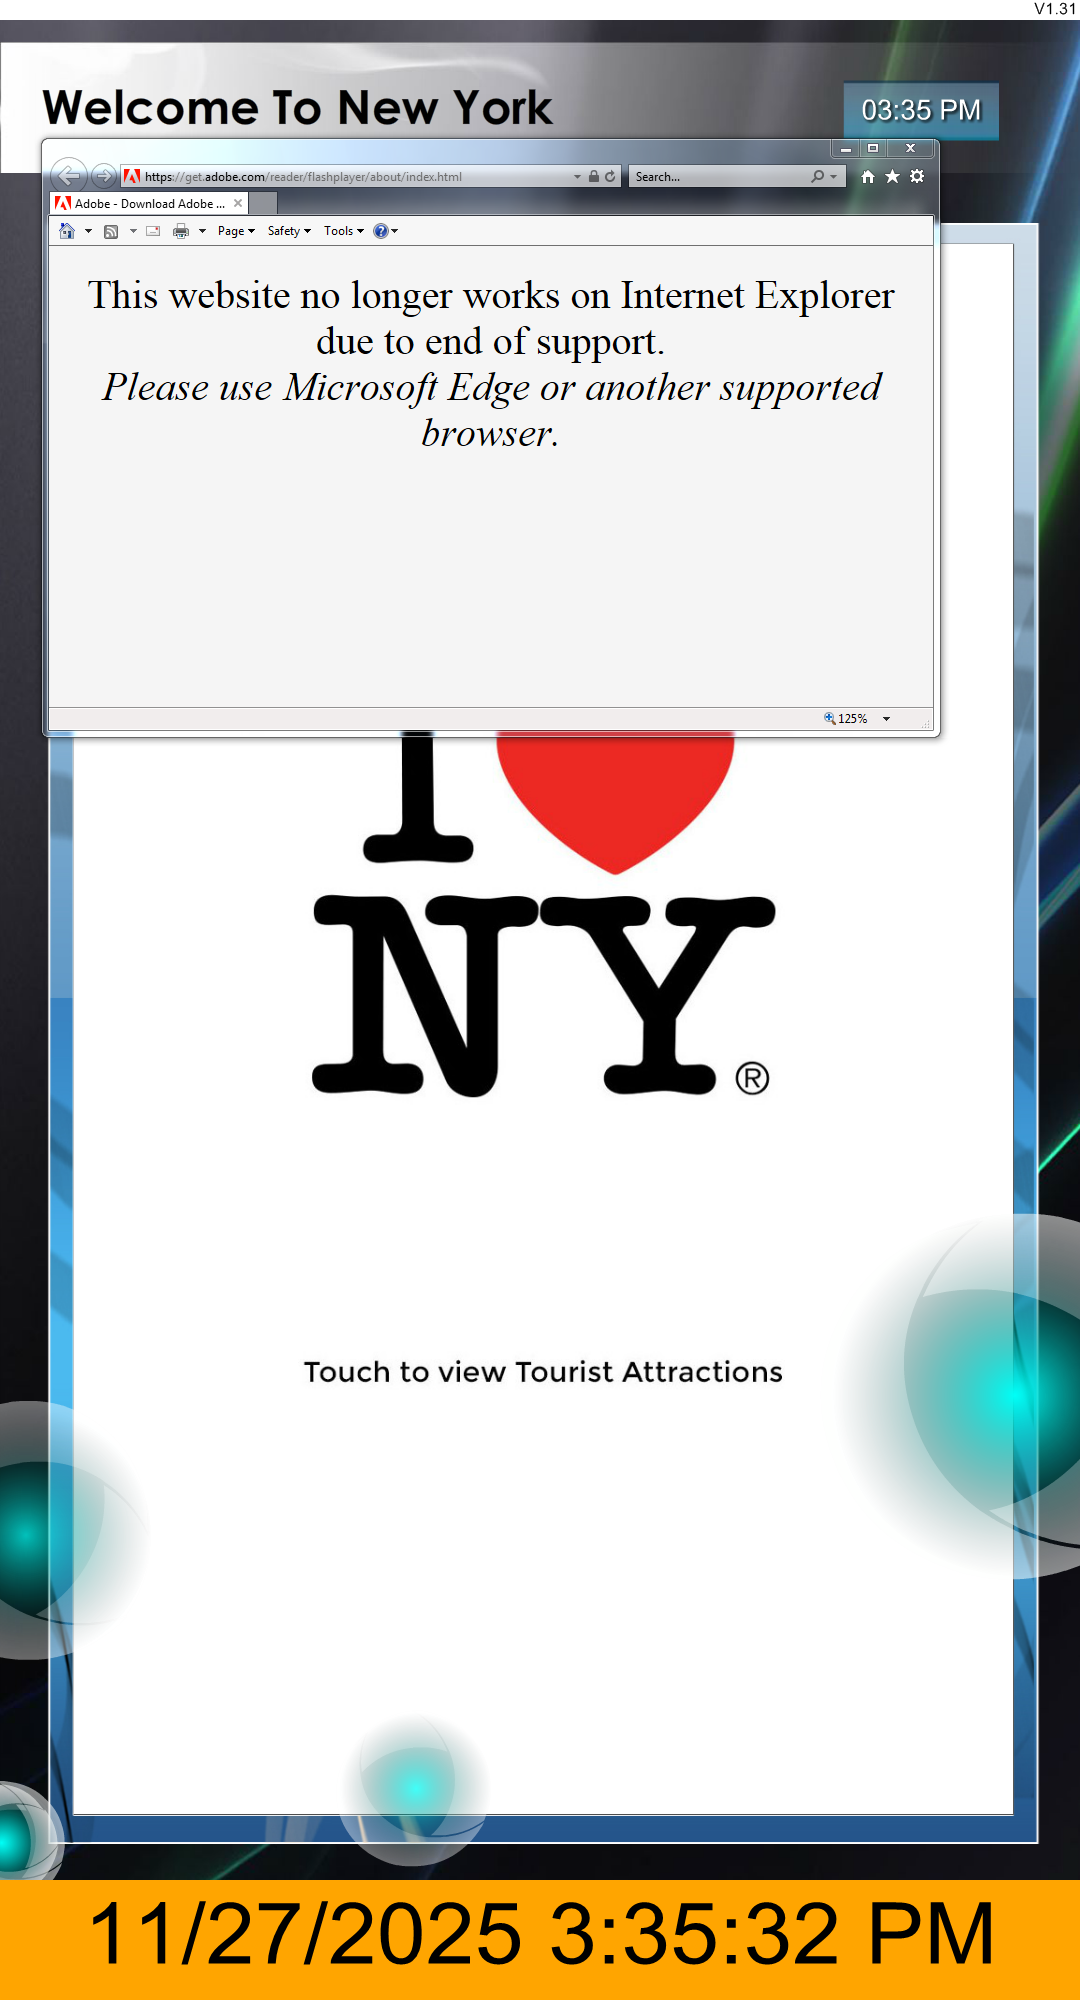Click the RSS feeds icon in command bar
Image resolution: width=1080 pixels, height=2000 pixels.
111,231
